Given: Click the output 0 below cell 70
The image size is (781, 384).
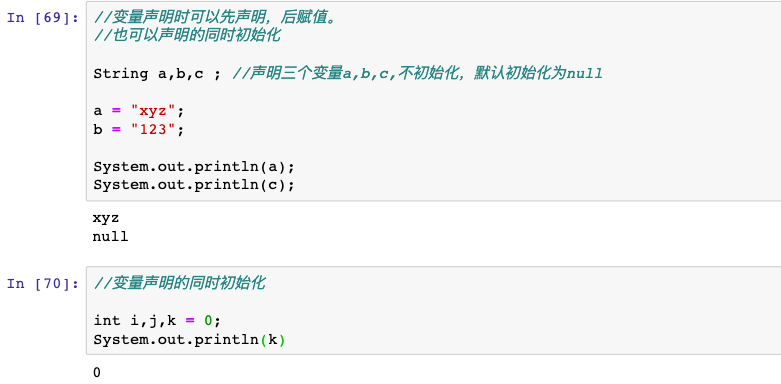Looking at the screenshot, I should [97, 372].
